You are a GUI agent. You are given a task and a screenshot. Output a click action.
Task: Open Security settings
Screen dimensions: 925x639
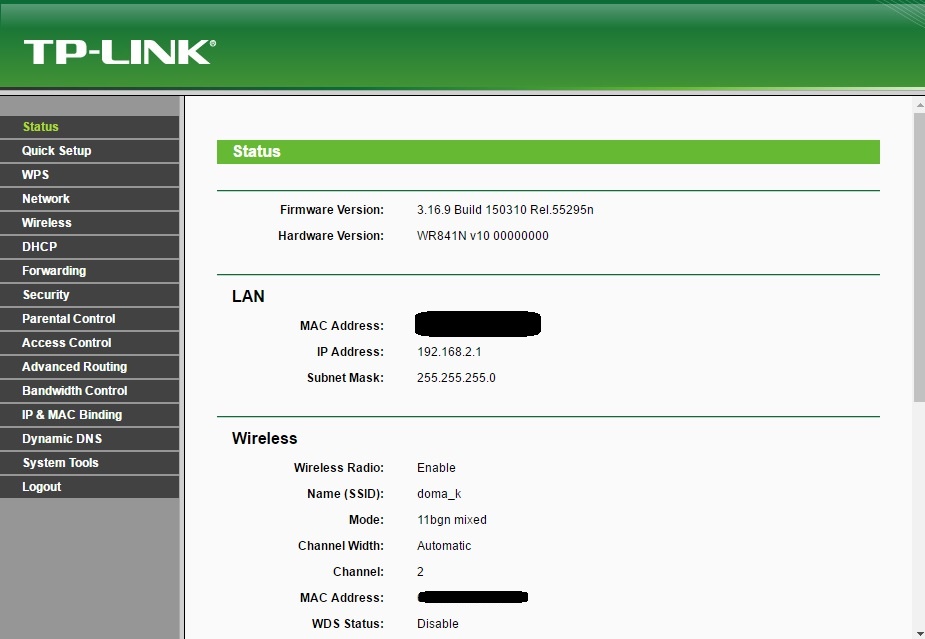point(89,295)
